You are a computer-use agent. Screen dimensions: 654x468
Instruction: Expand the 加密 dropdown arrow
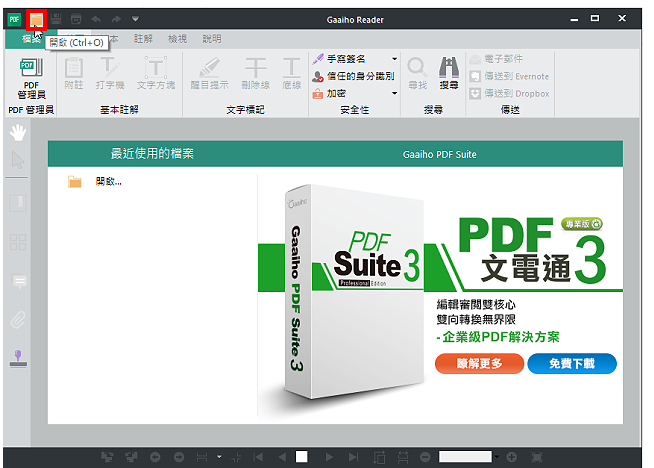click(x=394, y=93)
